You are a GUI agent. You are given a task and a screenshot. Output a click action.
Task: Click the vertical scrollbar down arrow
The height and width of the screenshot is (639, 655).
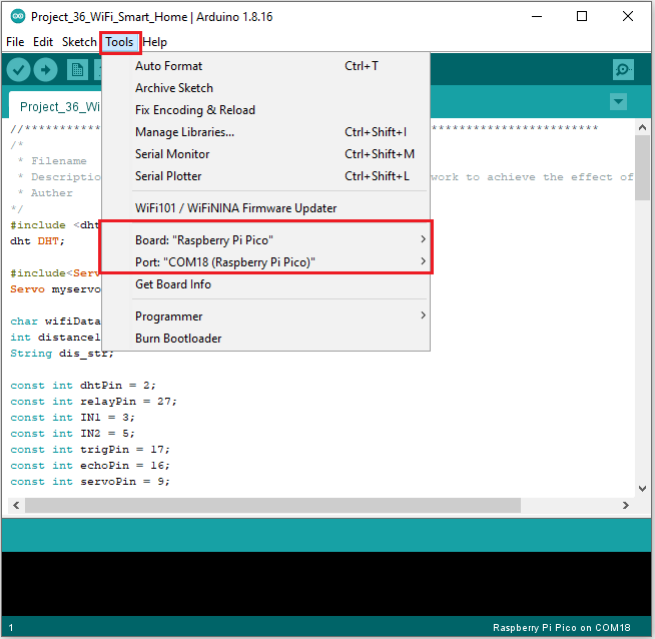pyautogui.click(x=642, y=488)
